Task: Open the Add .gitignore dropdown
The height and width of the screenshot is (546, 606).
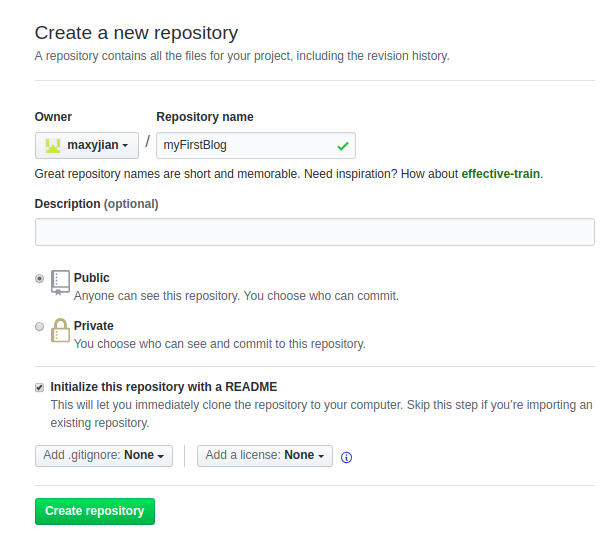Action: [104, 456]
